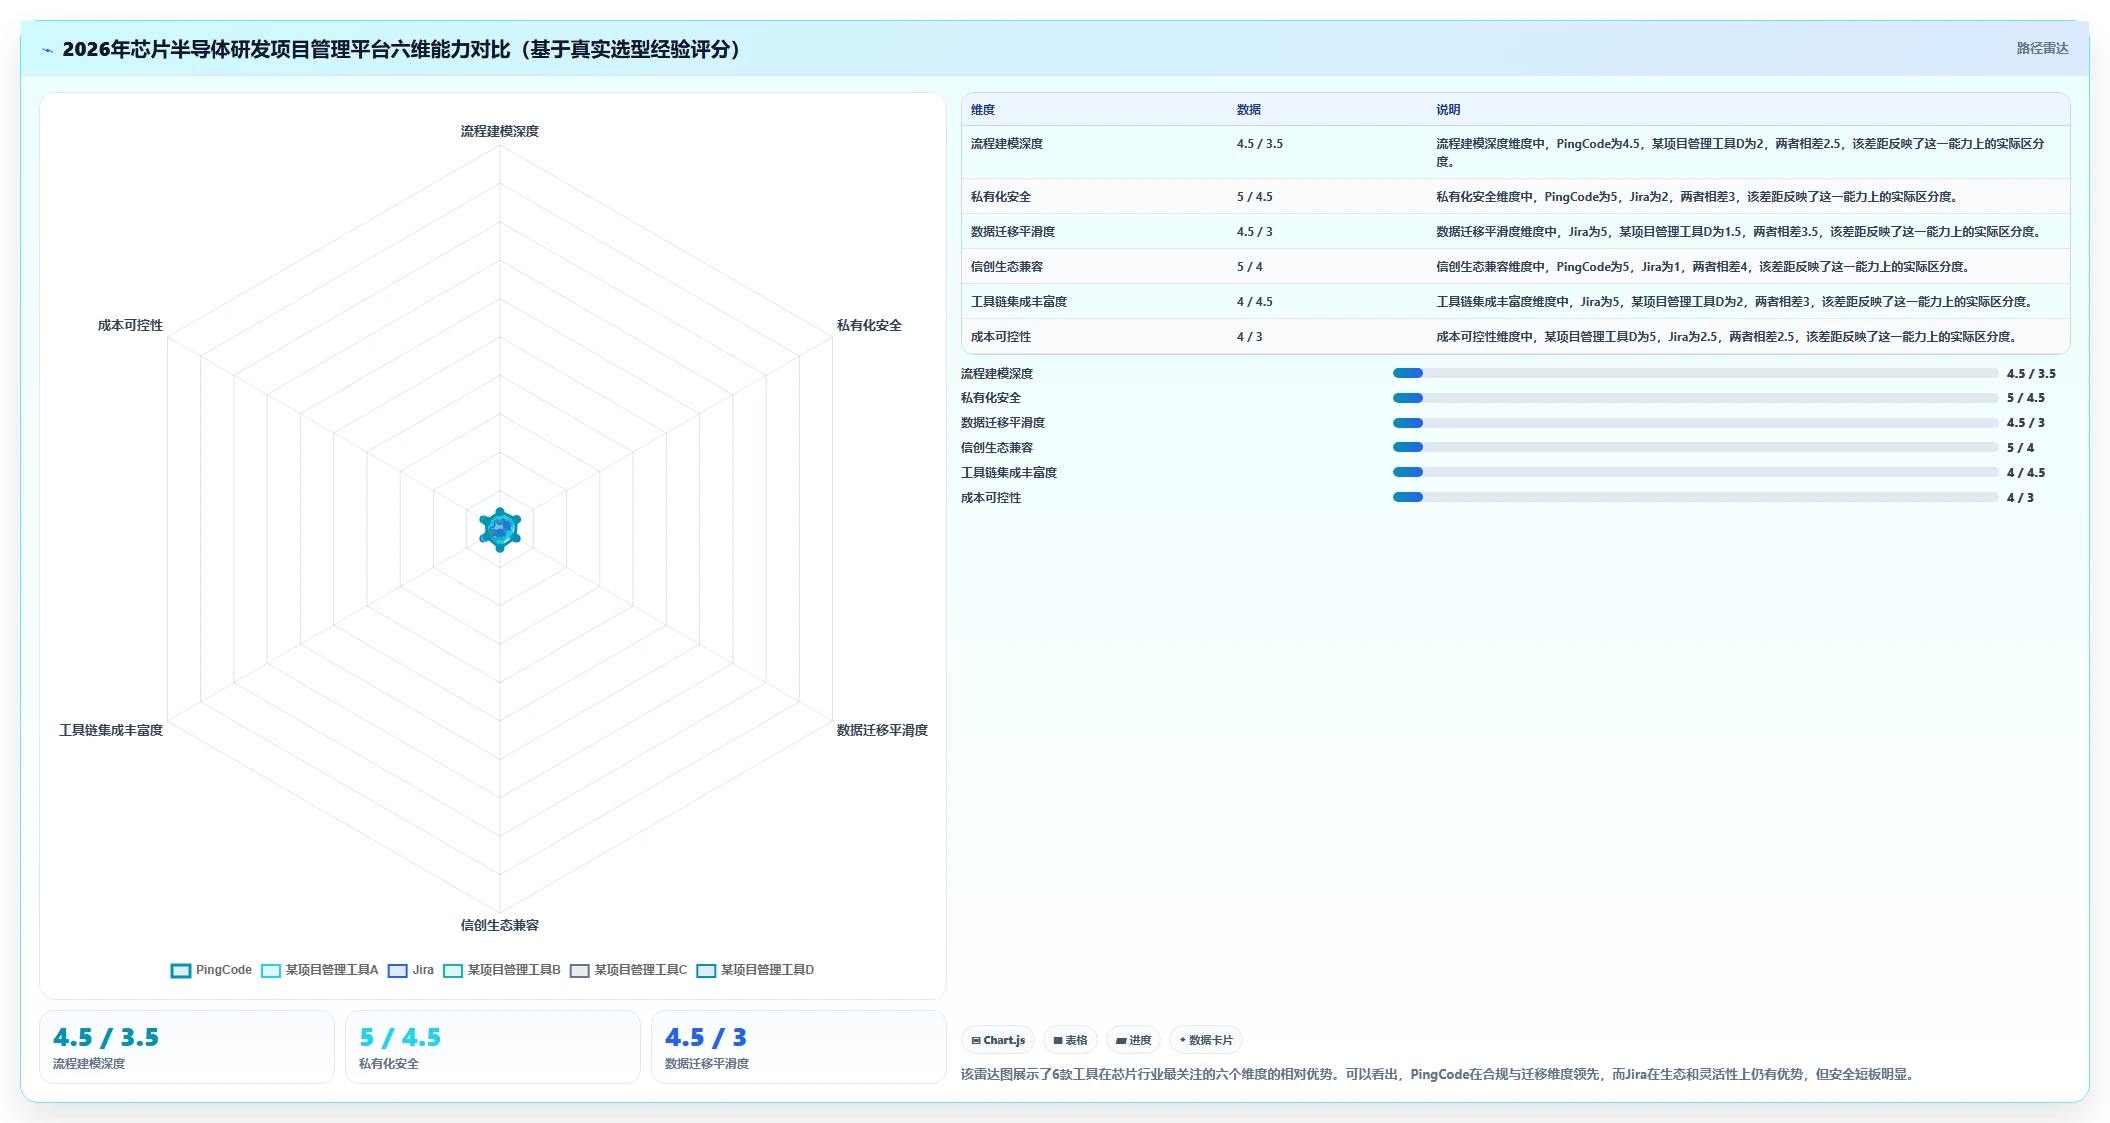Click the 私有化安全 progress bar

coord(1695,398)
